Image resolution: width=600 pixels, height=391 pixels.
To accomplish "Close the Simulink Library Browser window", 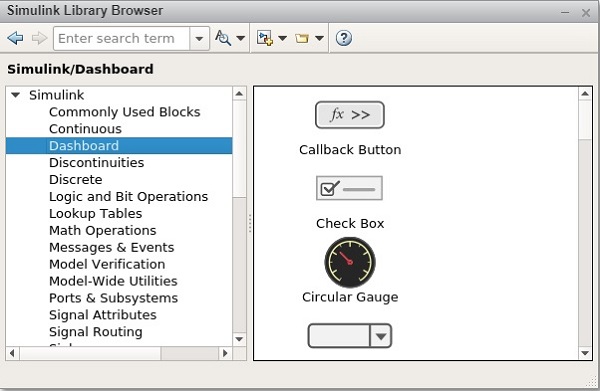I will pos(586,13).
